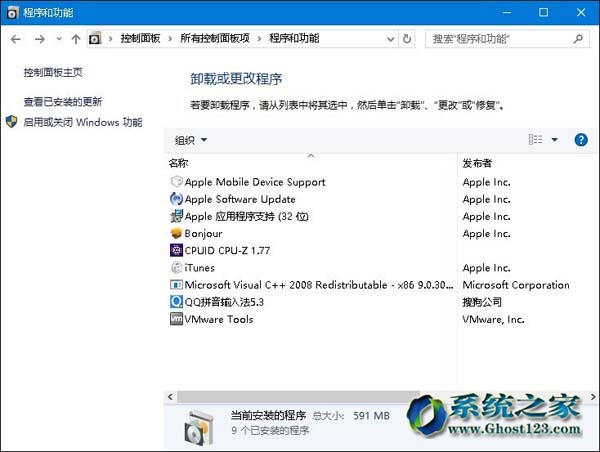Click the CPUID CPU-Z 1.77 icon
This screenshot has width=600, height=452.
pos(176,250)
